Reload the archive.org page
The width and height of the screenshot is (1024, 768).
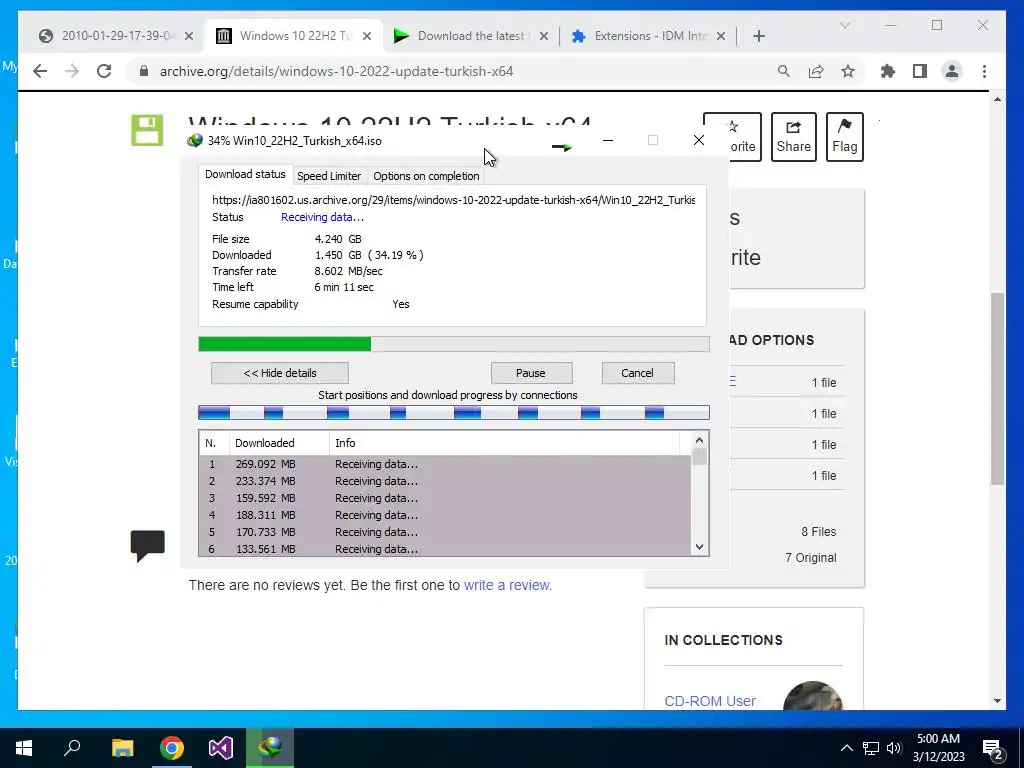pyautogui.click(x=104, y=71)
